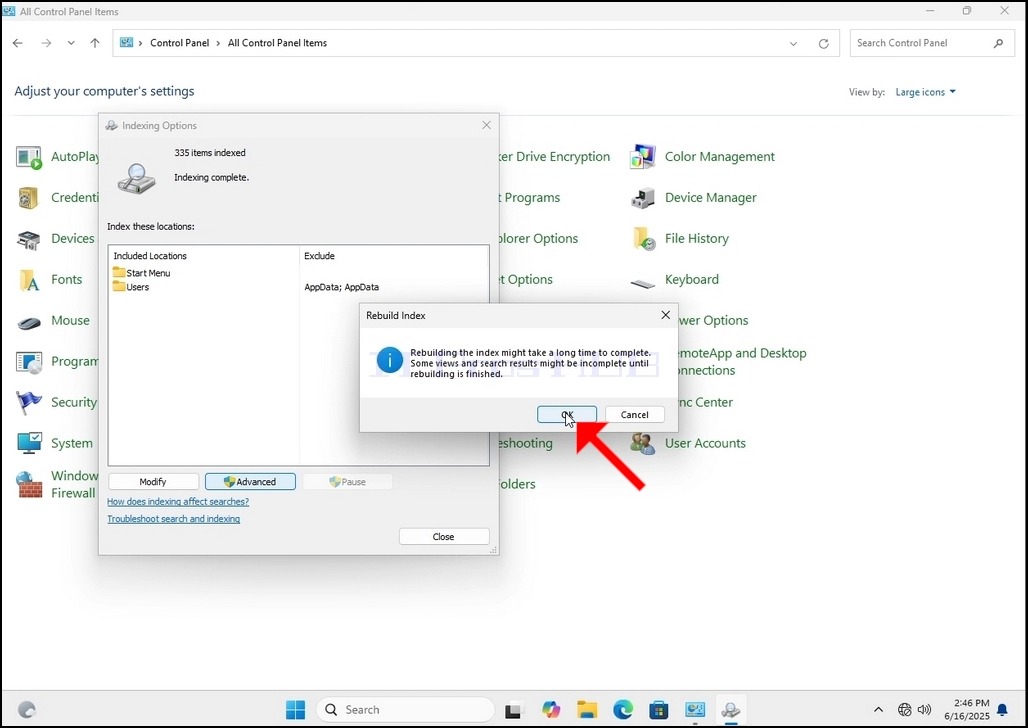
Task: Open the recent locations dropdown arrow
Action: [71, 43]
